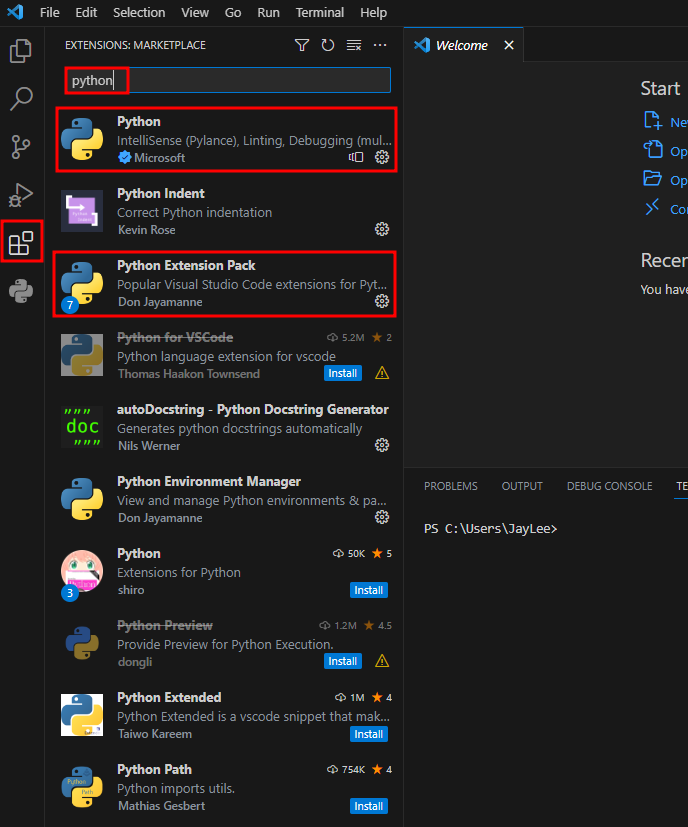The height and width of the screenshot is (827, 688).
Task: Switch to the PROBLEMS panel tab
Action: point(451,486)
